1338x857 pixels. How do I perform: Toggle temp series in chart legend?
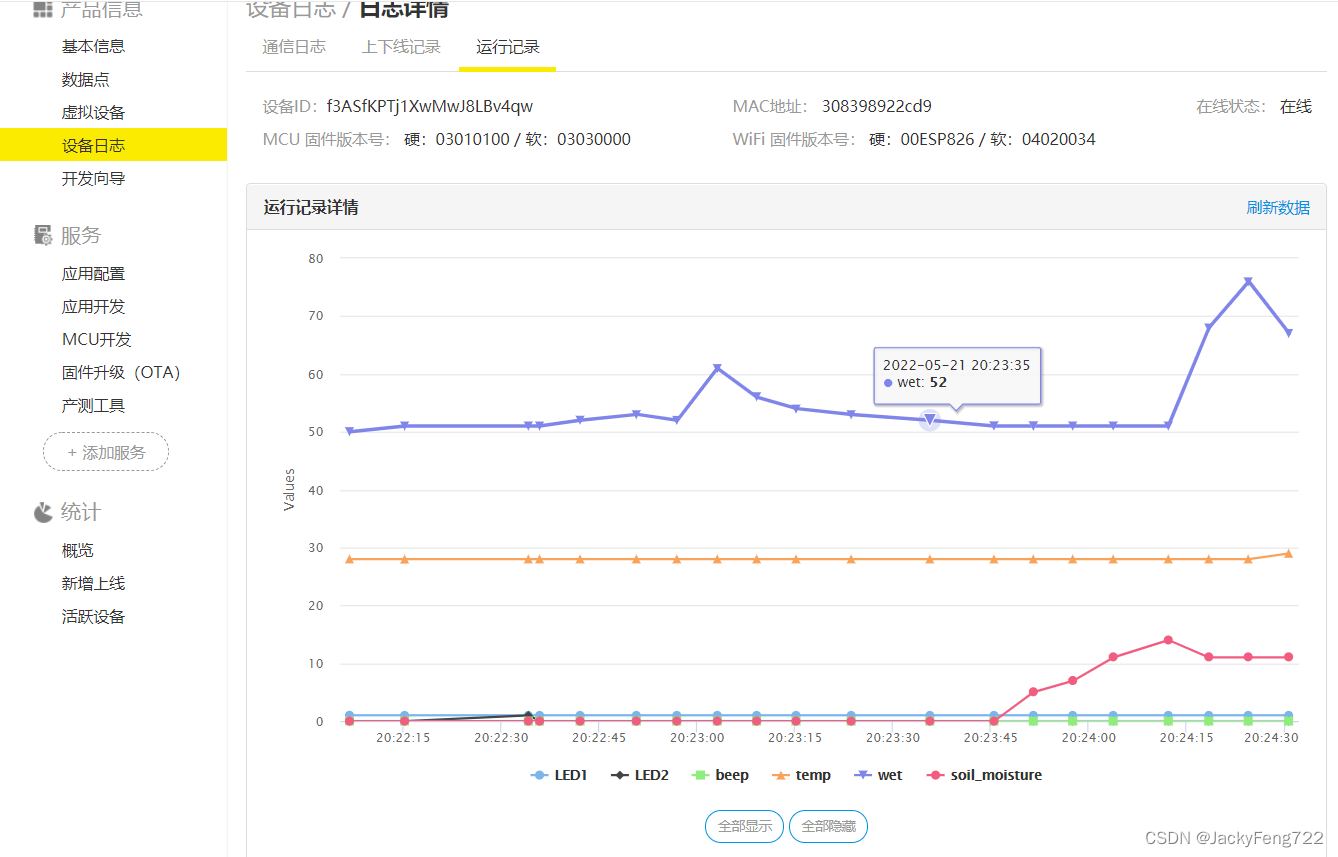click(x=802, y=775)
